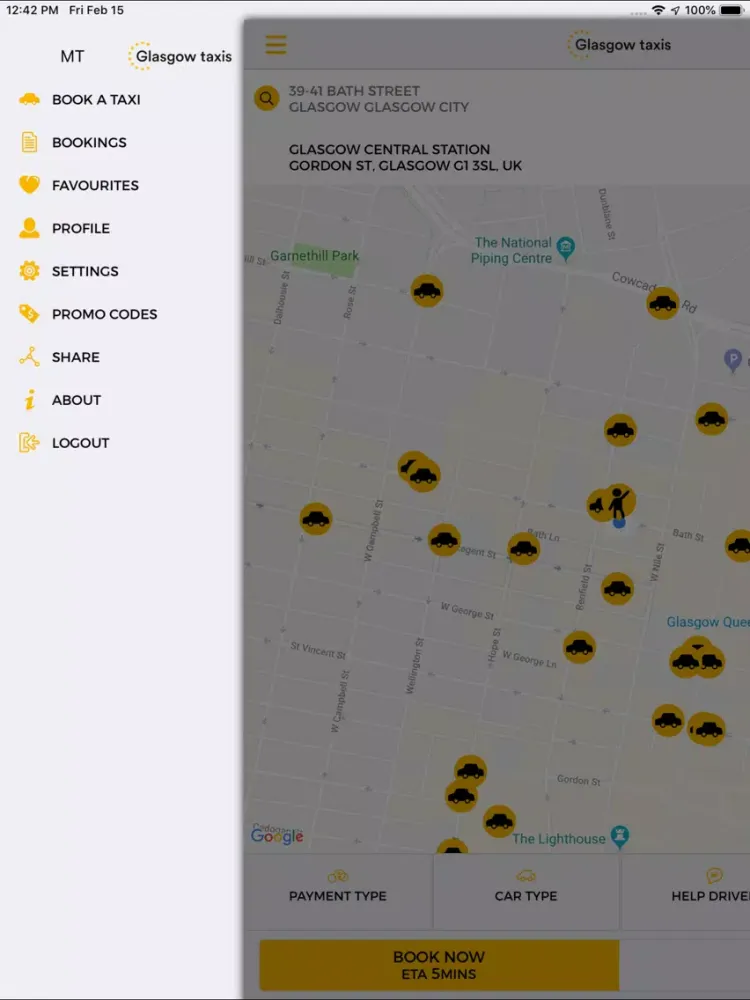The height and width of the screenshot is (1000, 750).
Task: Select Logout in the side menu
Action: tap(80, 443)
